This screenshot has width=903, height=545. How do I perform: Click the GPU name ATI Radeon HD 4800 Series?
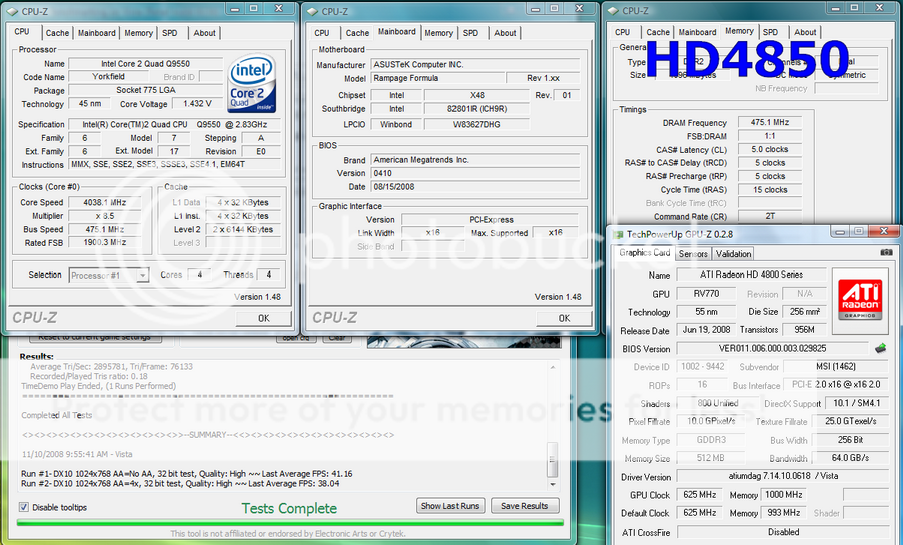click(x=752, y=275)
